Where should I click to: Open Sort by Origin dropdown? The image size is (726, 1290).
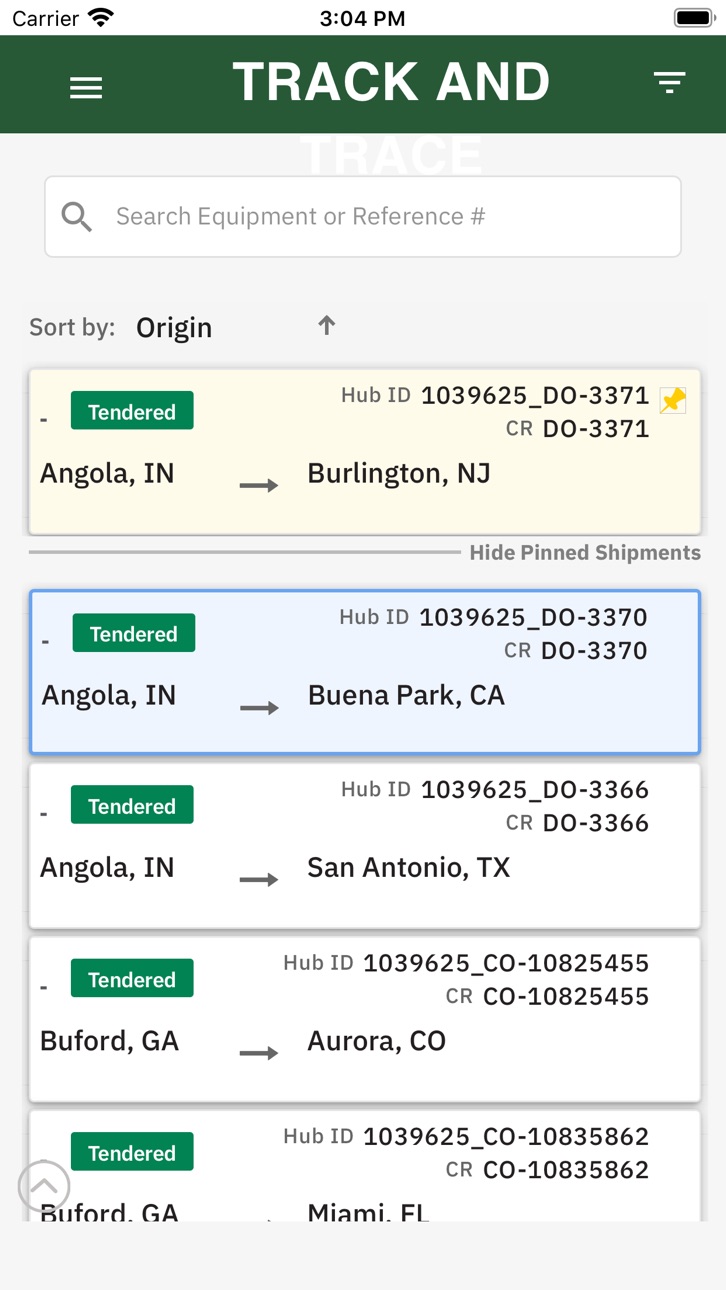tap(174, 328)
